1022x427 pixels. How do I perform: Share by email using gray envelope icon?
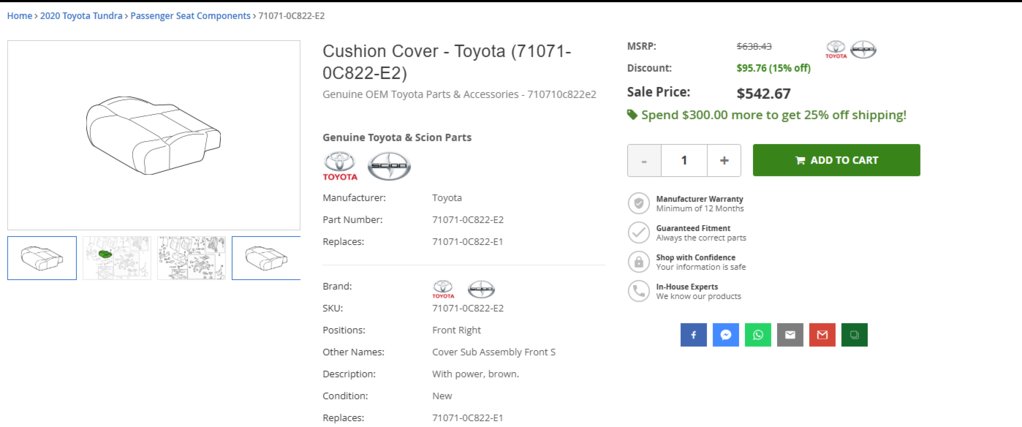(x=790, y=335)
